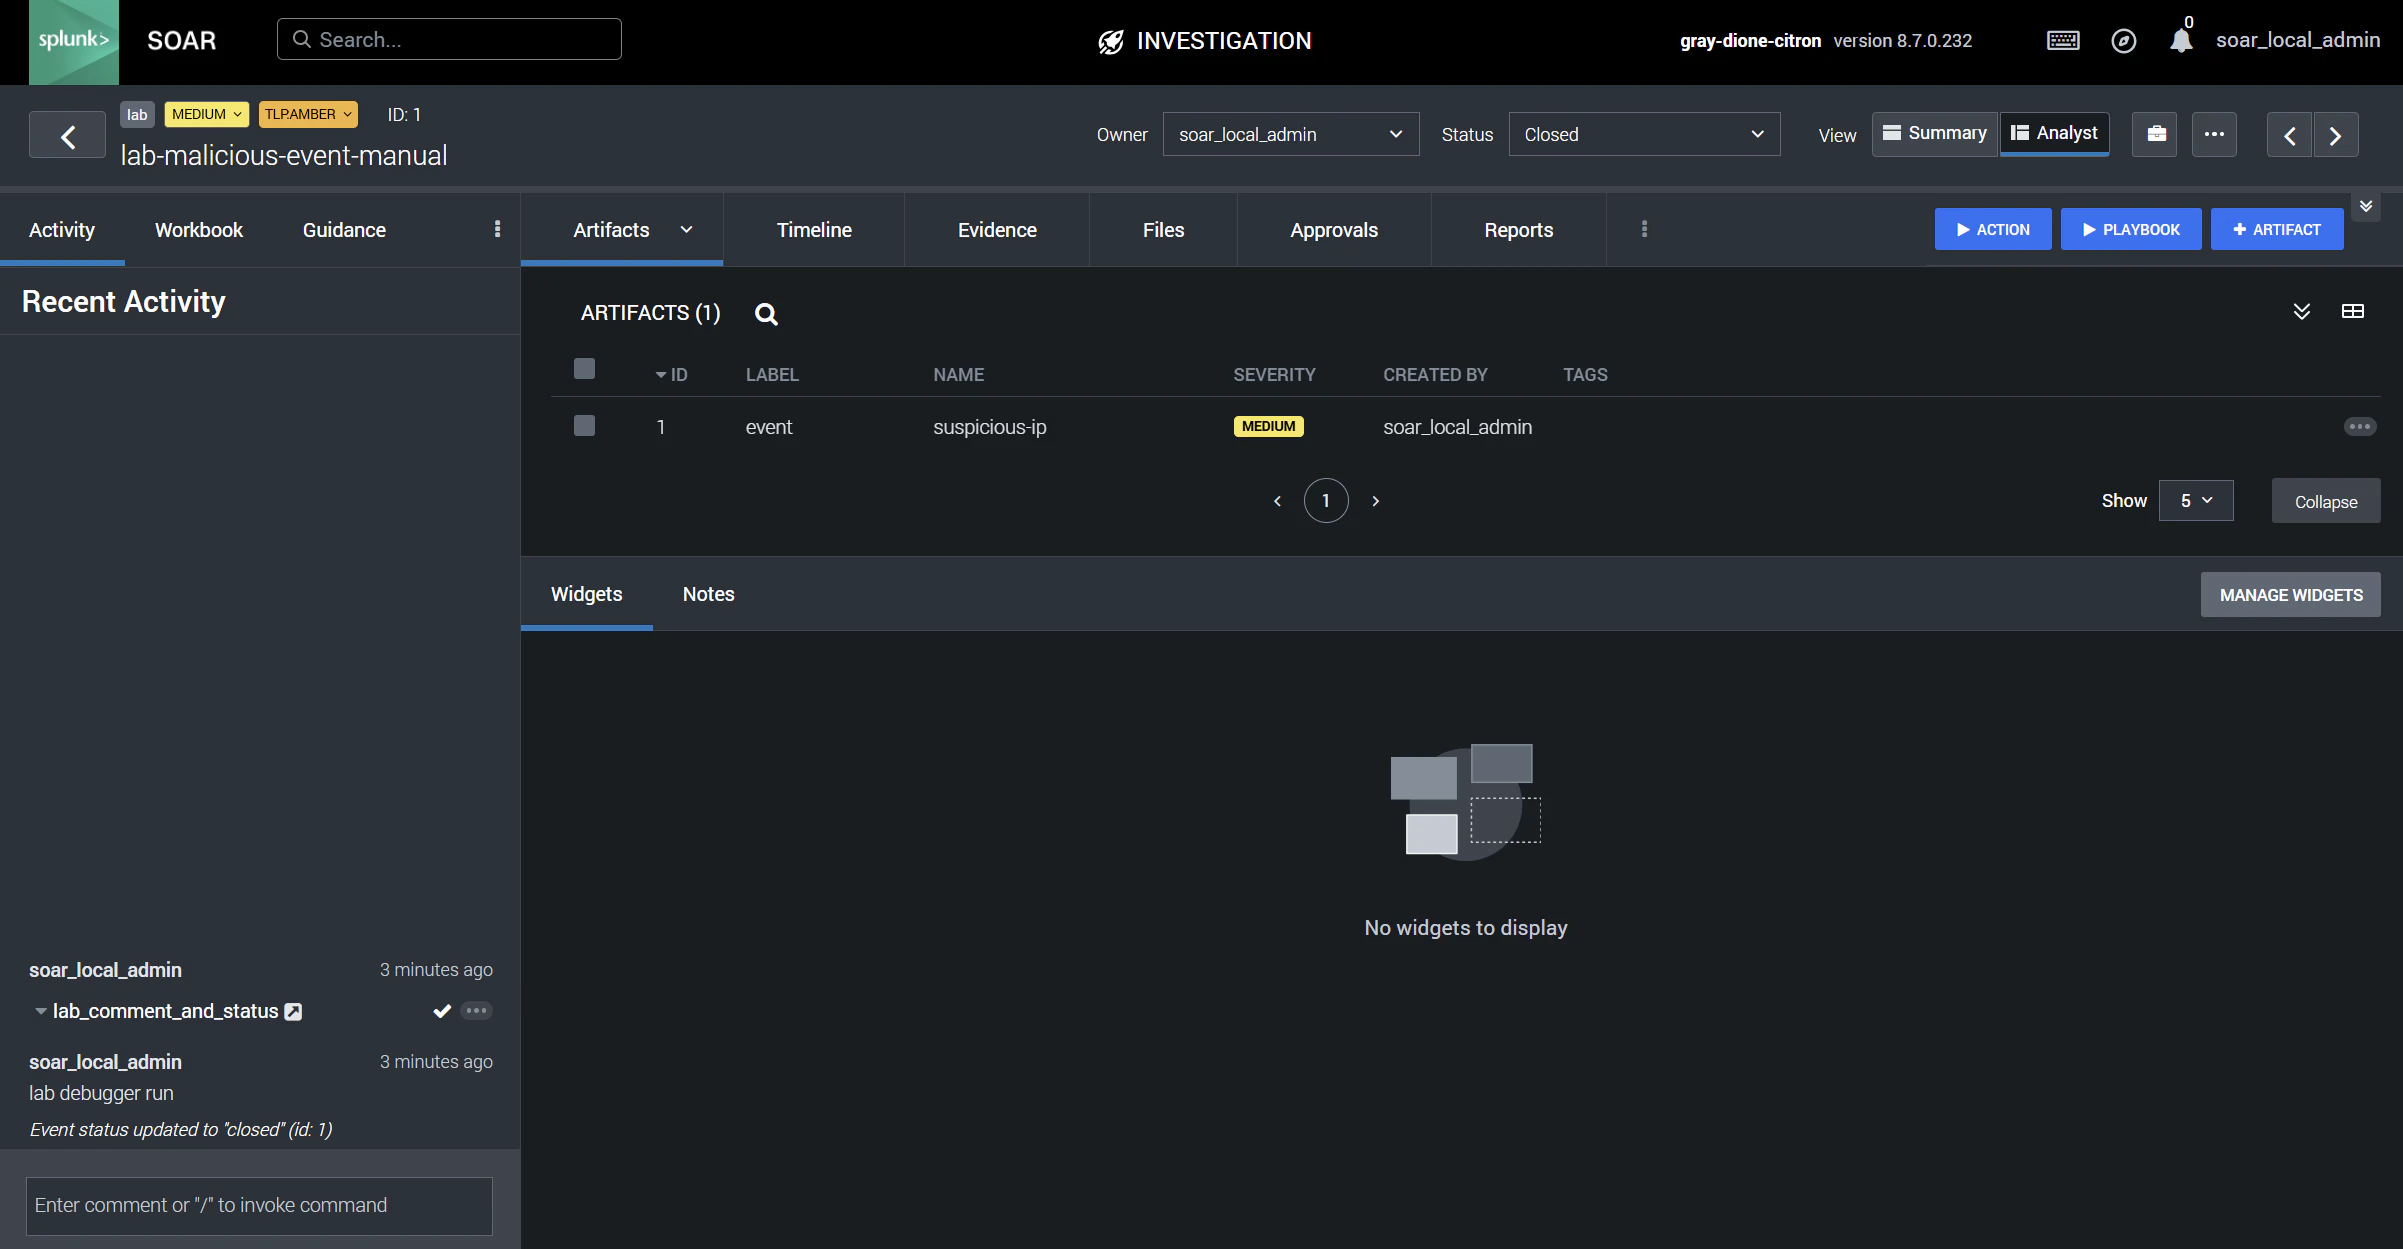
Task: Click the Splunk logo
Action: (73, 41)
